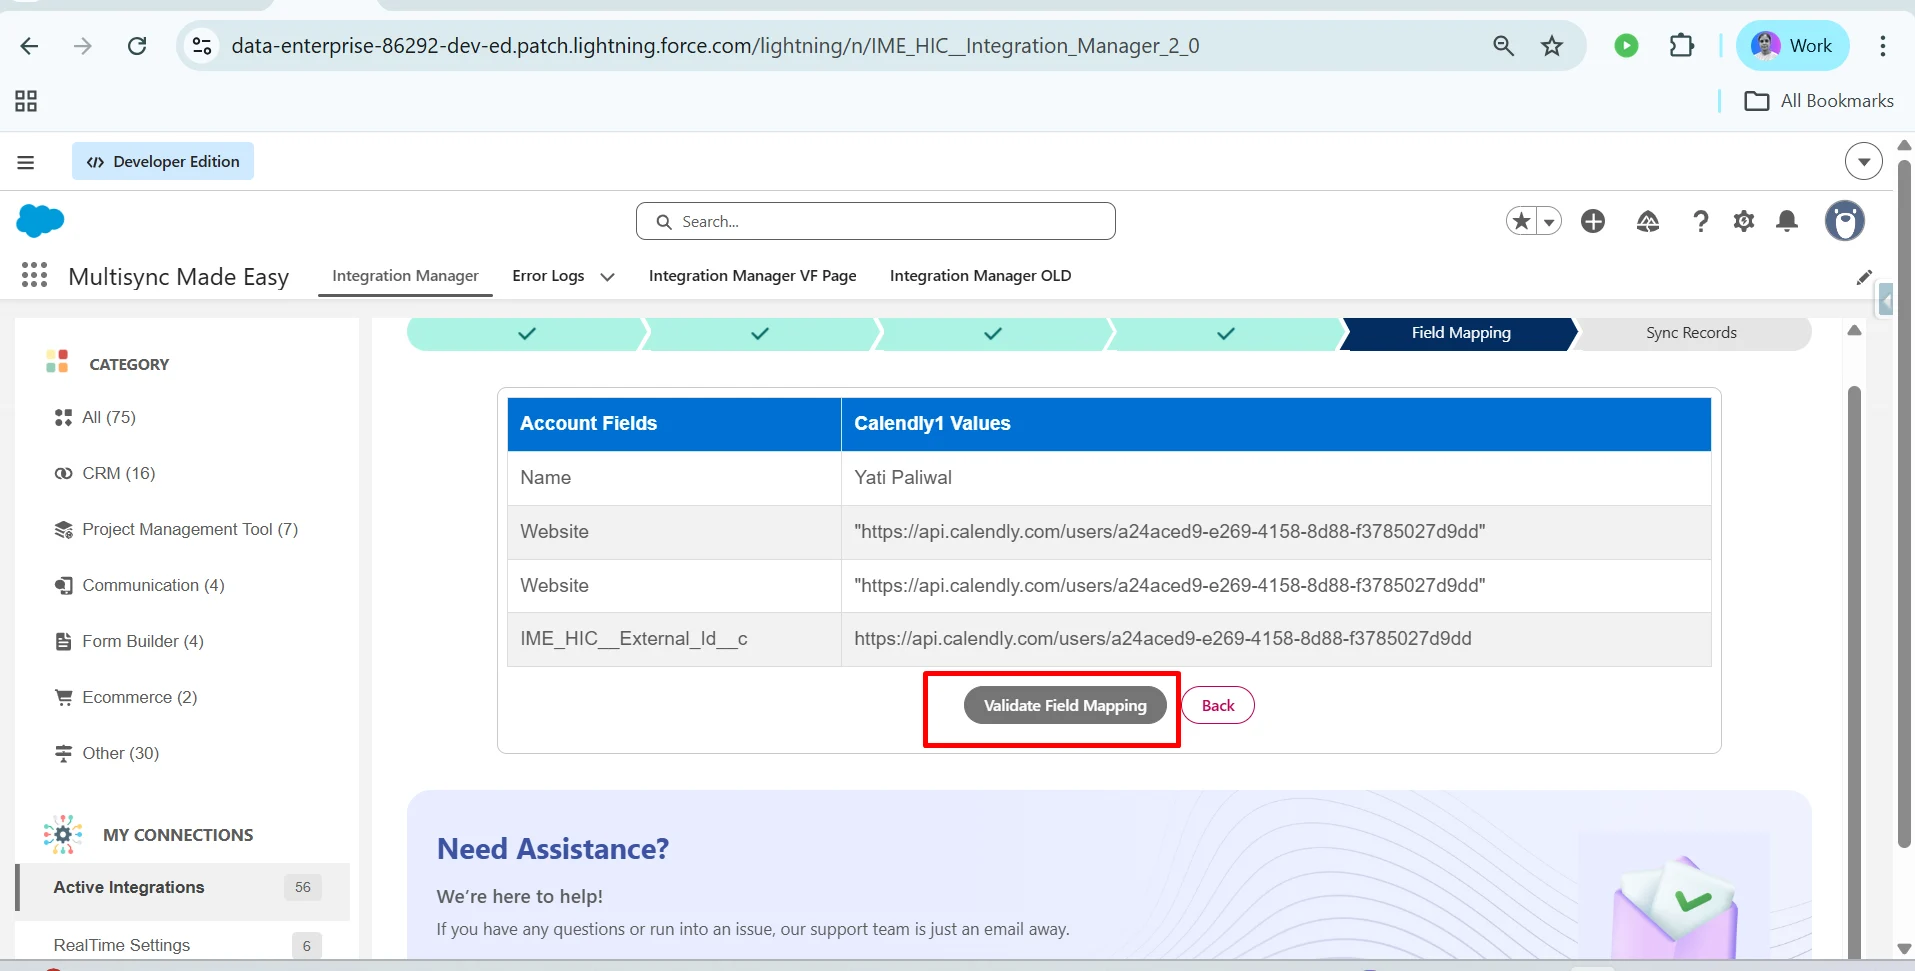
Task: Select the Sync Records step
Action: pyautogui.click(x=1691, y=333)
